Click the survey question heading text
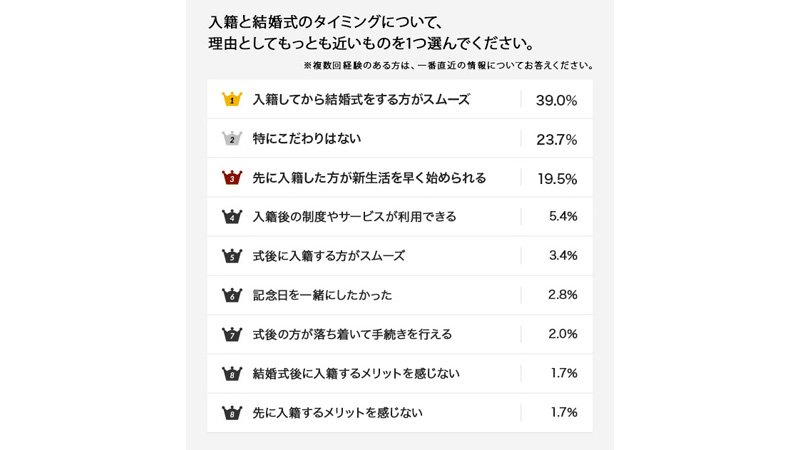 coord(372,33)
